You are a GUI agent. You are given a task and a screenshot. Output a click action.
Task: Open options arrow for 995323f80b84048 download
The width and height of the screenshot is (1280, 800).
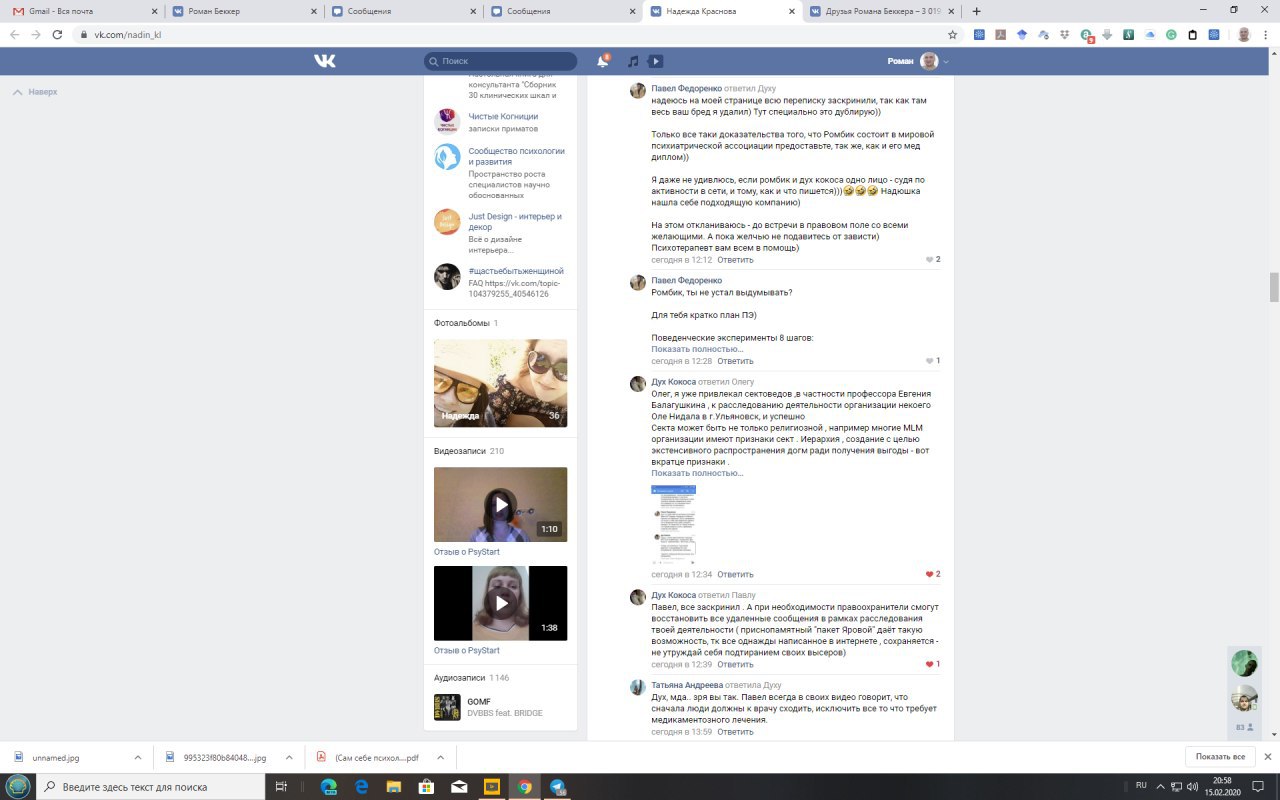[x=289, y=758]
